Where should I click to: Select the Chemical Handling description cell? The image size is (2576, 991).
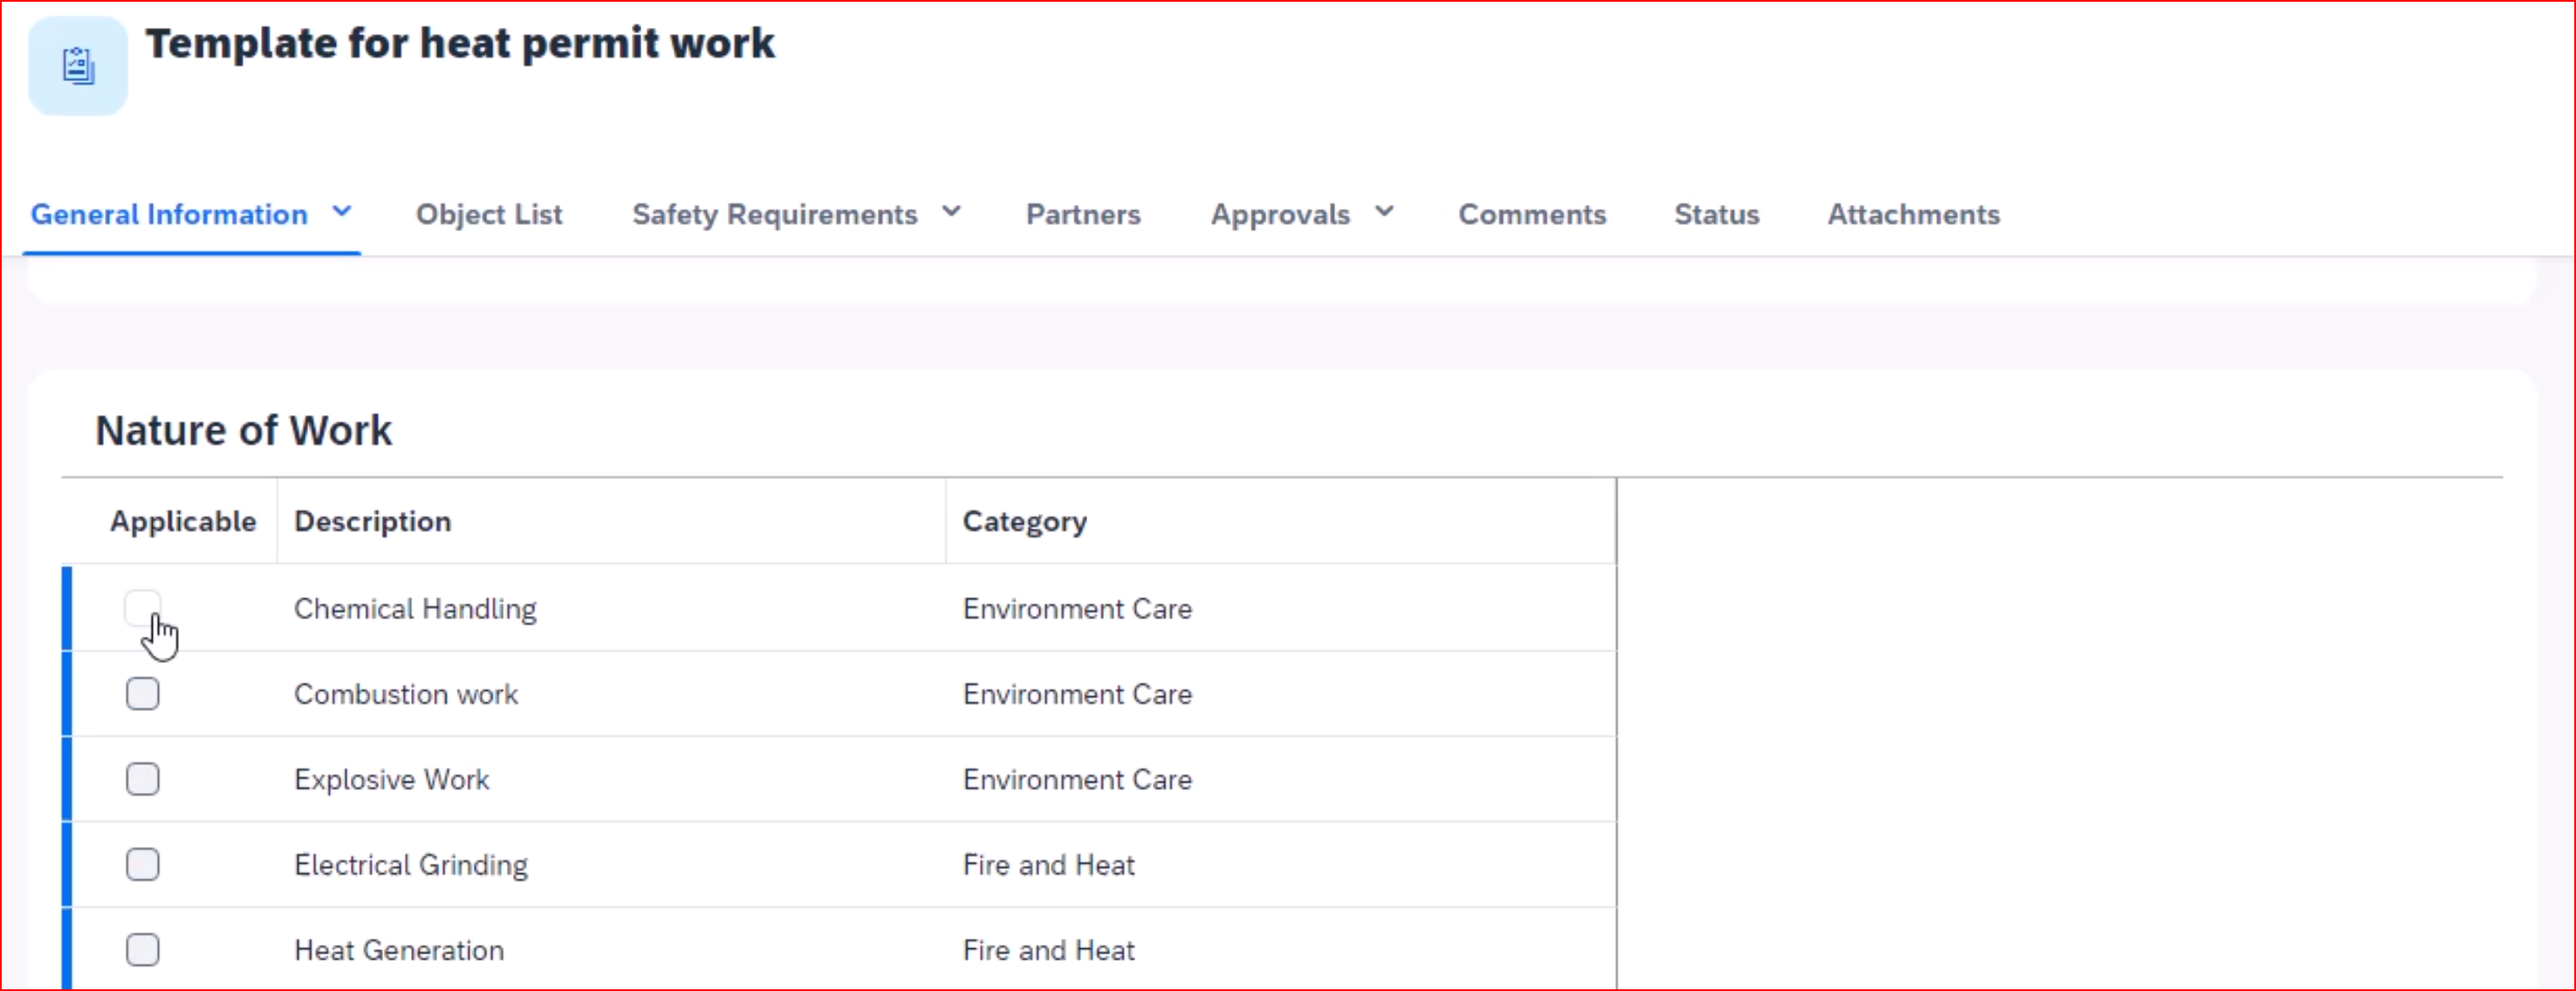pyautogui.click(x=415, y=608)
